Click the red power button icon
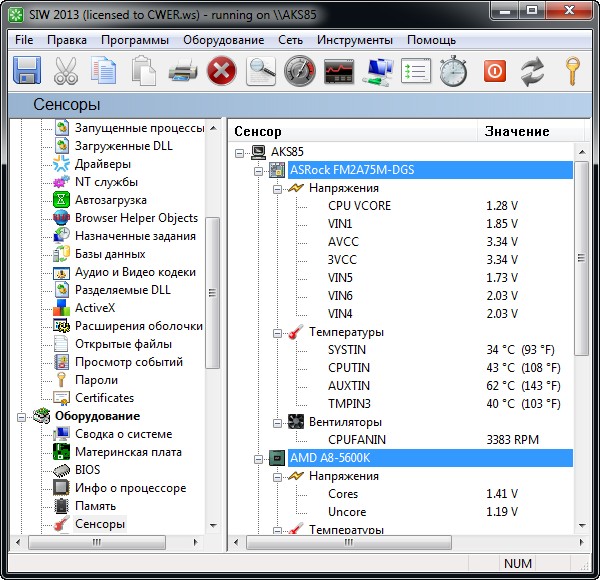Viewport: 600px width, 580px height. coord(494,71)
